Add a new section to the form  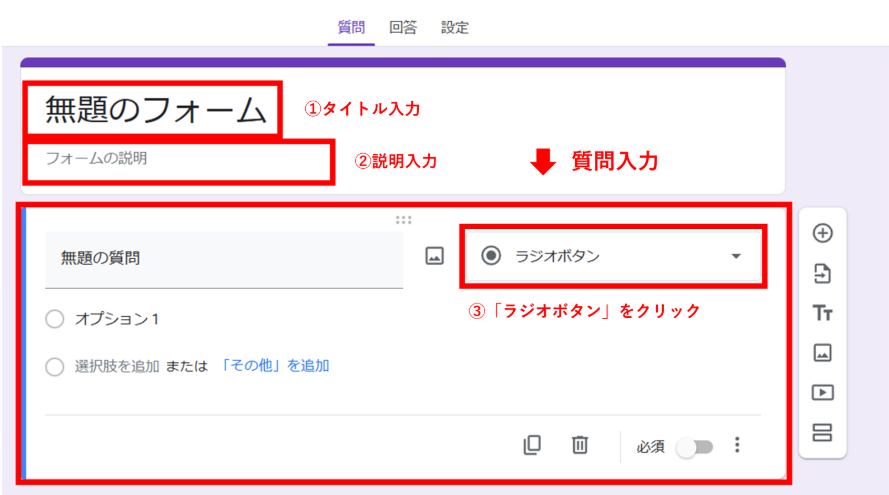[x=822, y=433]
